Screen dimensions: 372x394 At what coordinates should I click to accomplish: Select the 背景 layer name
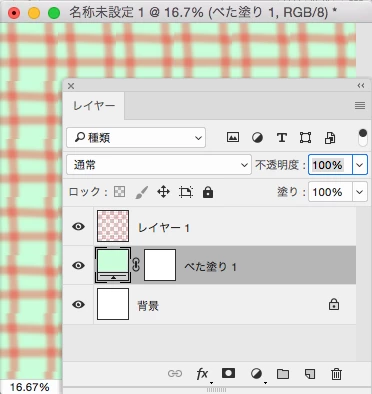click(x=148, y=306)
